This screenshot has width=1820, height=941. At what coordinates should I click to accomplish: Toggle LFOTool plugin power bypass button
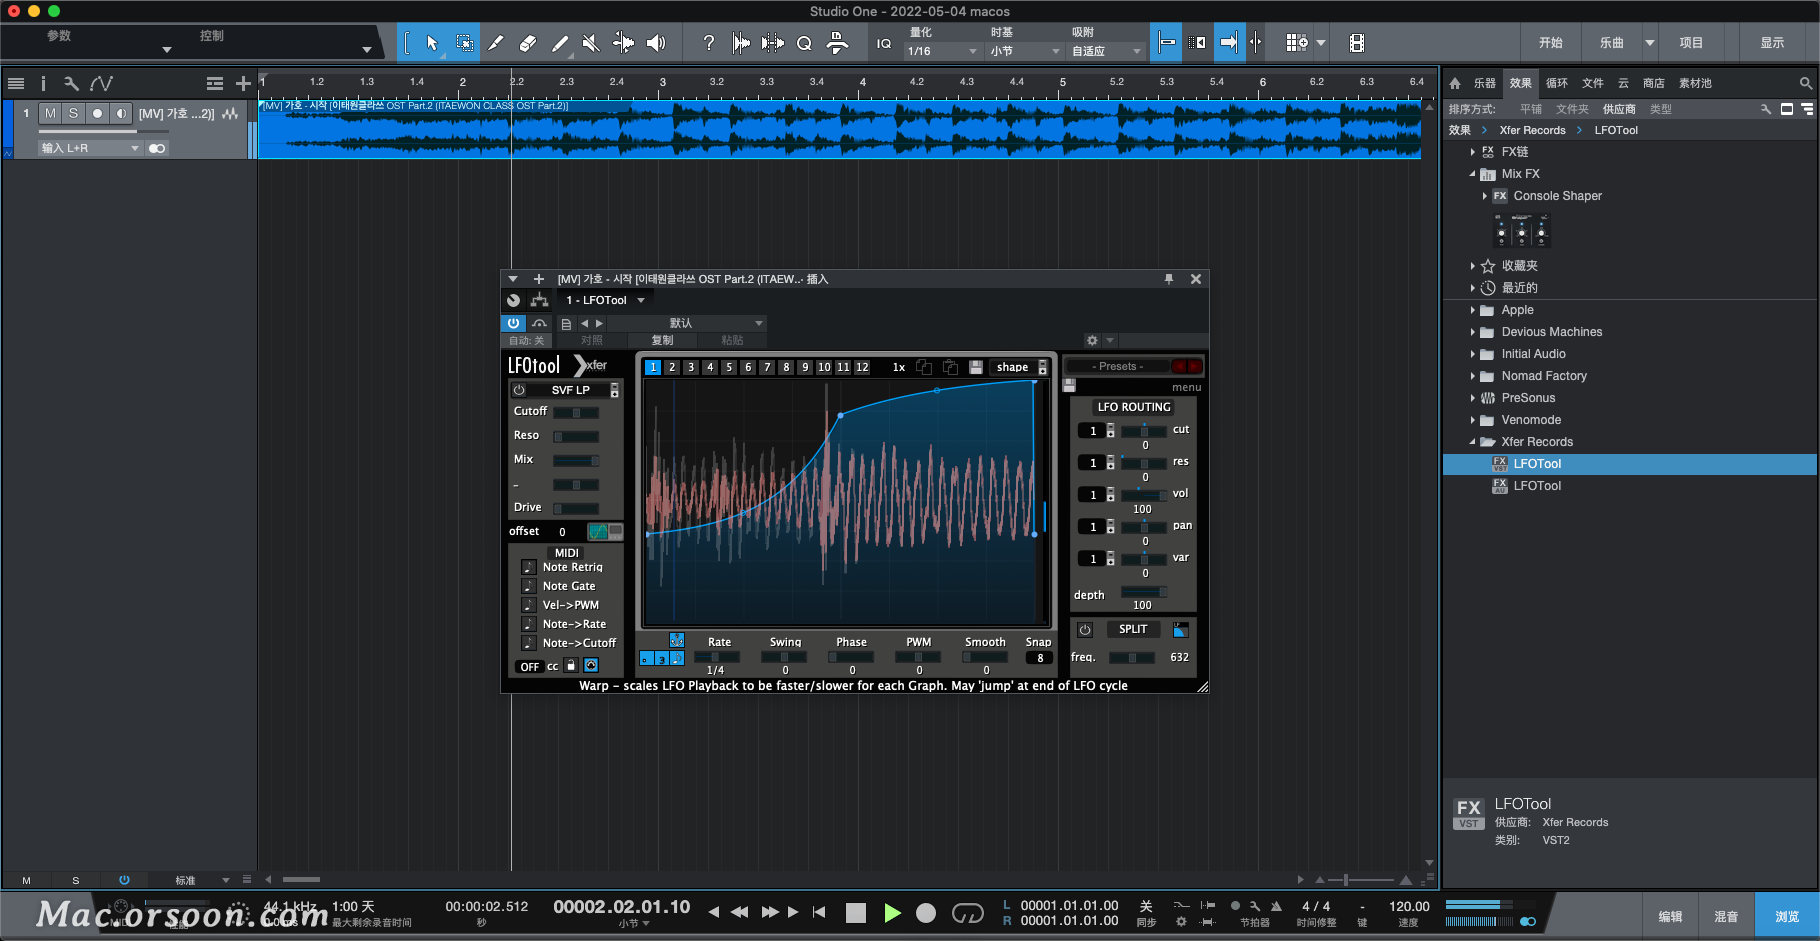coord(513,323)
